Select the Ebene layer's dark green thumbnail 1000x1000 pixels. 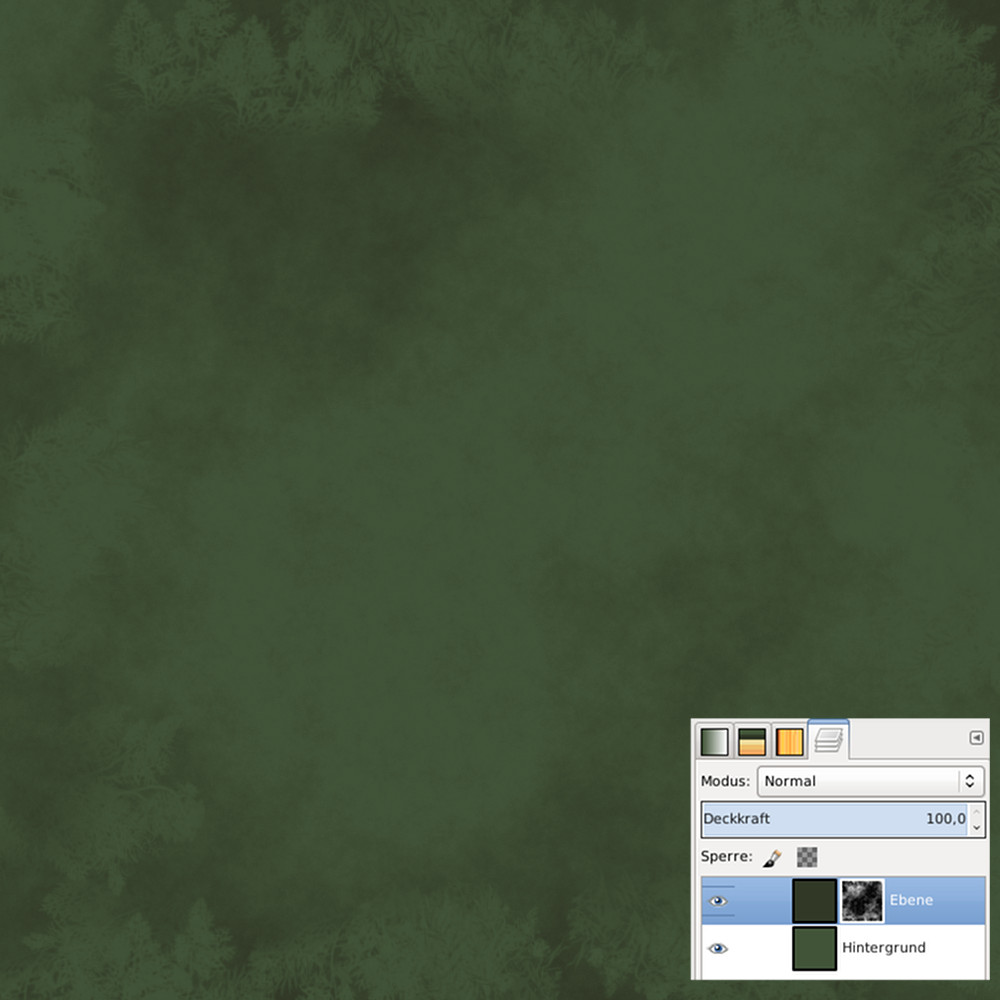tap(814, 901)
